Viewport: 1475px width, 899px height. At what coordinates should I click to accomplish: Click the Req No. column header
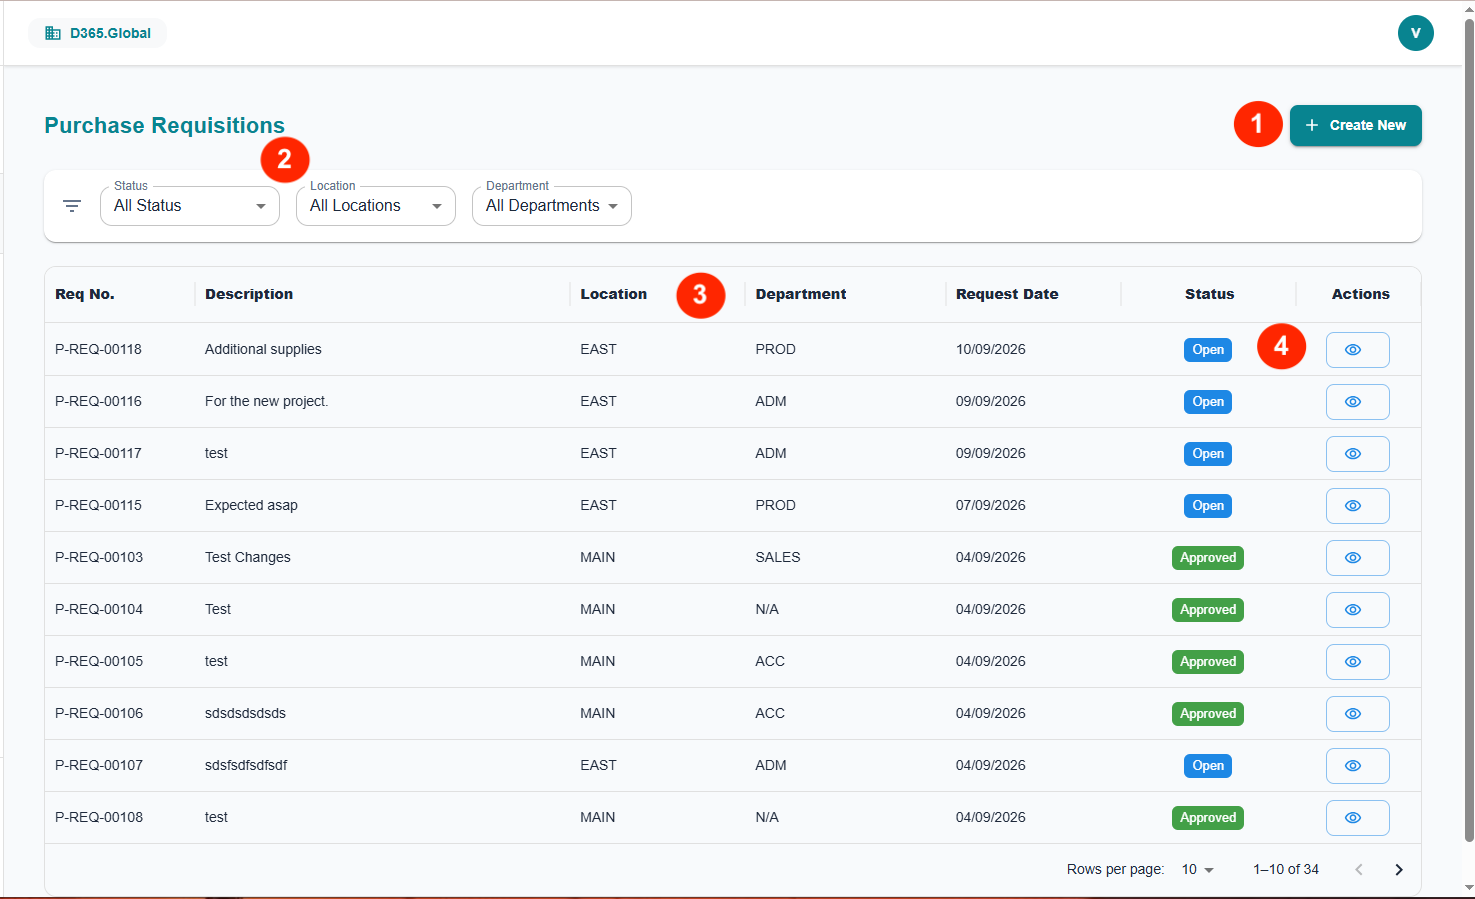[85, 294]
